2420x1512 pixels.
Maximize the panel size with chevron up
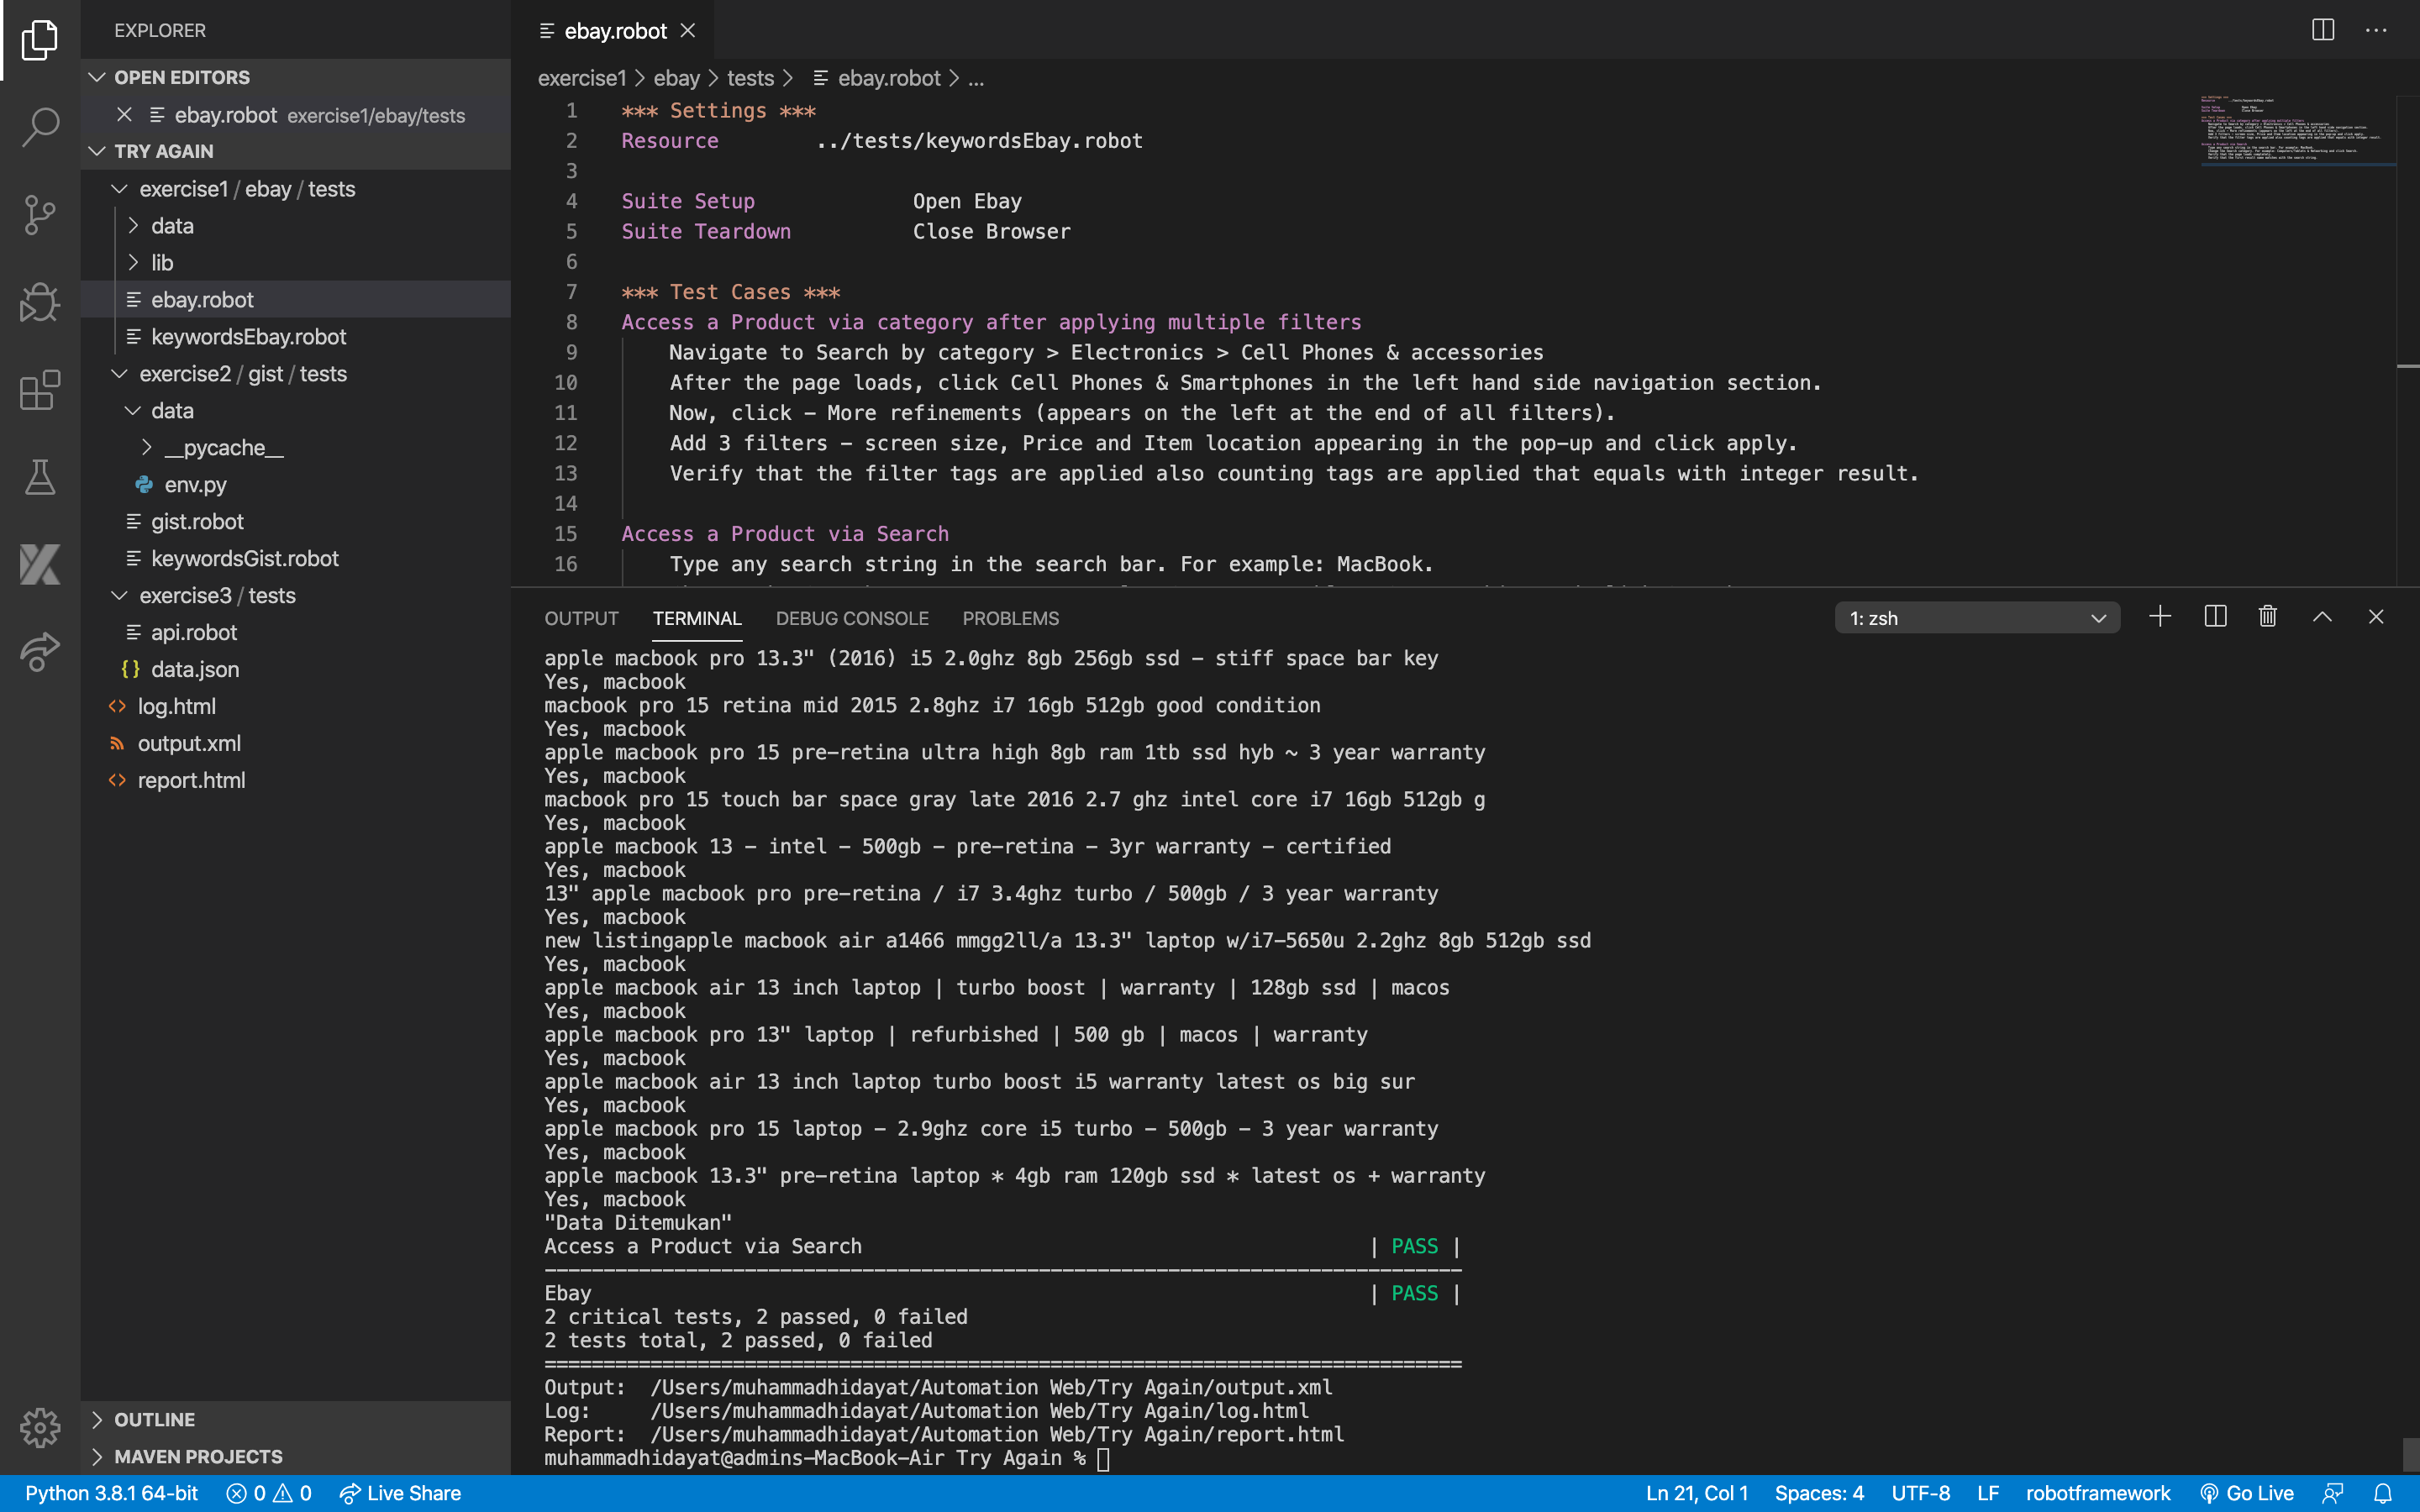(2322, 617)
